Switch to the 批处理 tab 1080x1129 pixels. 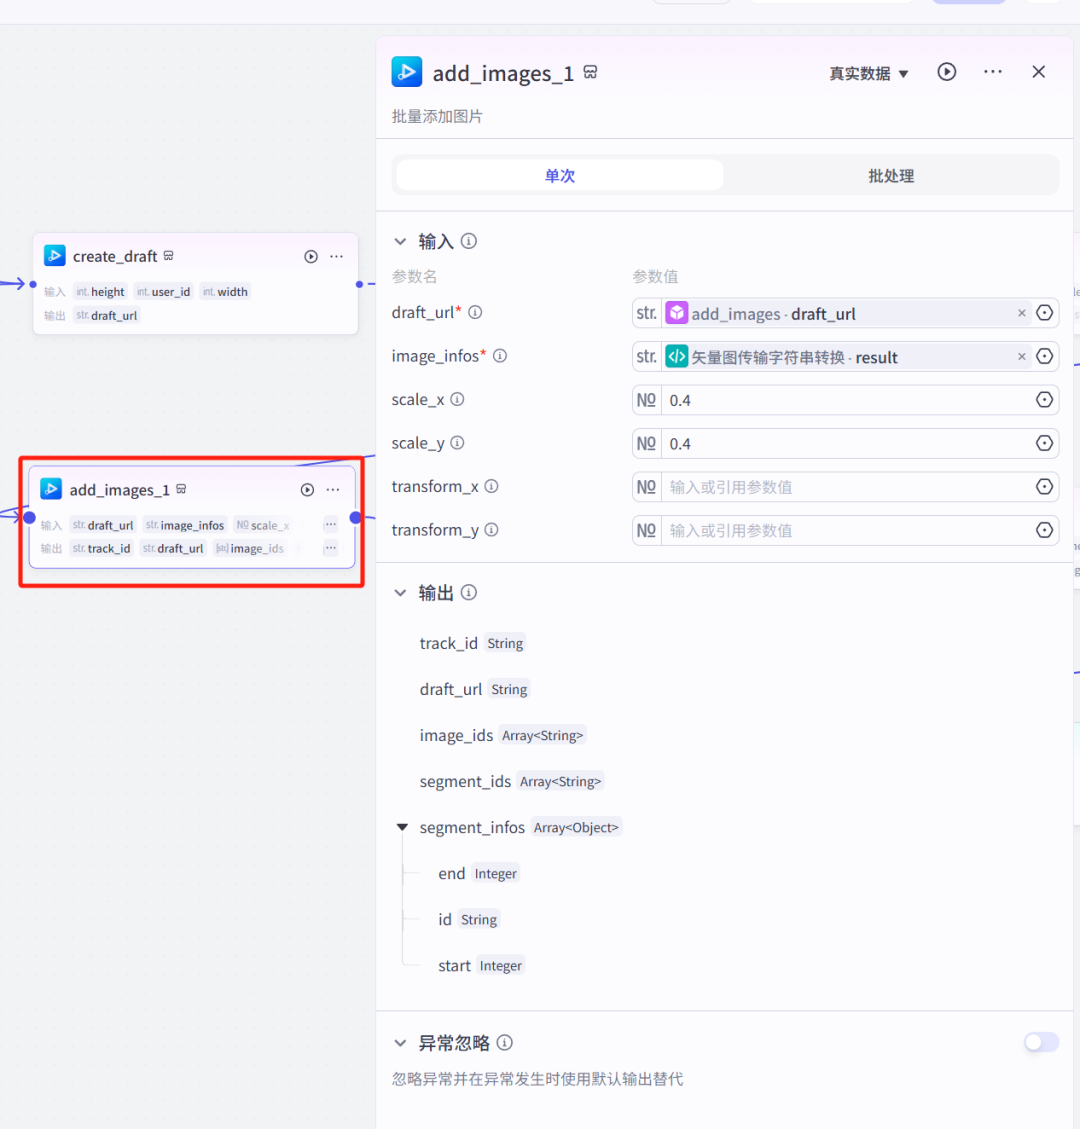(890, 175)
